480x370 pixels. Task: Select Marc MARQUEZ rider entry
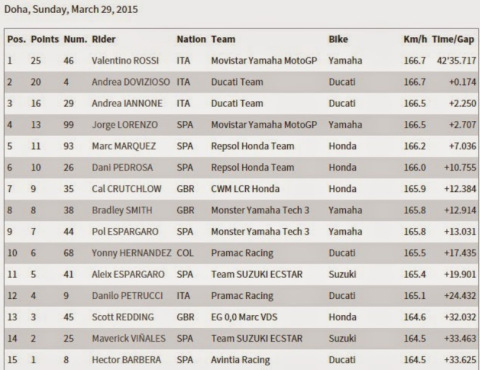pos(124,146)
